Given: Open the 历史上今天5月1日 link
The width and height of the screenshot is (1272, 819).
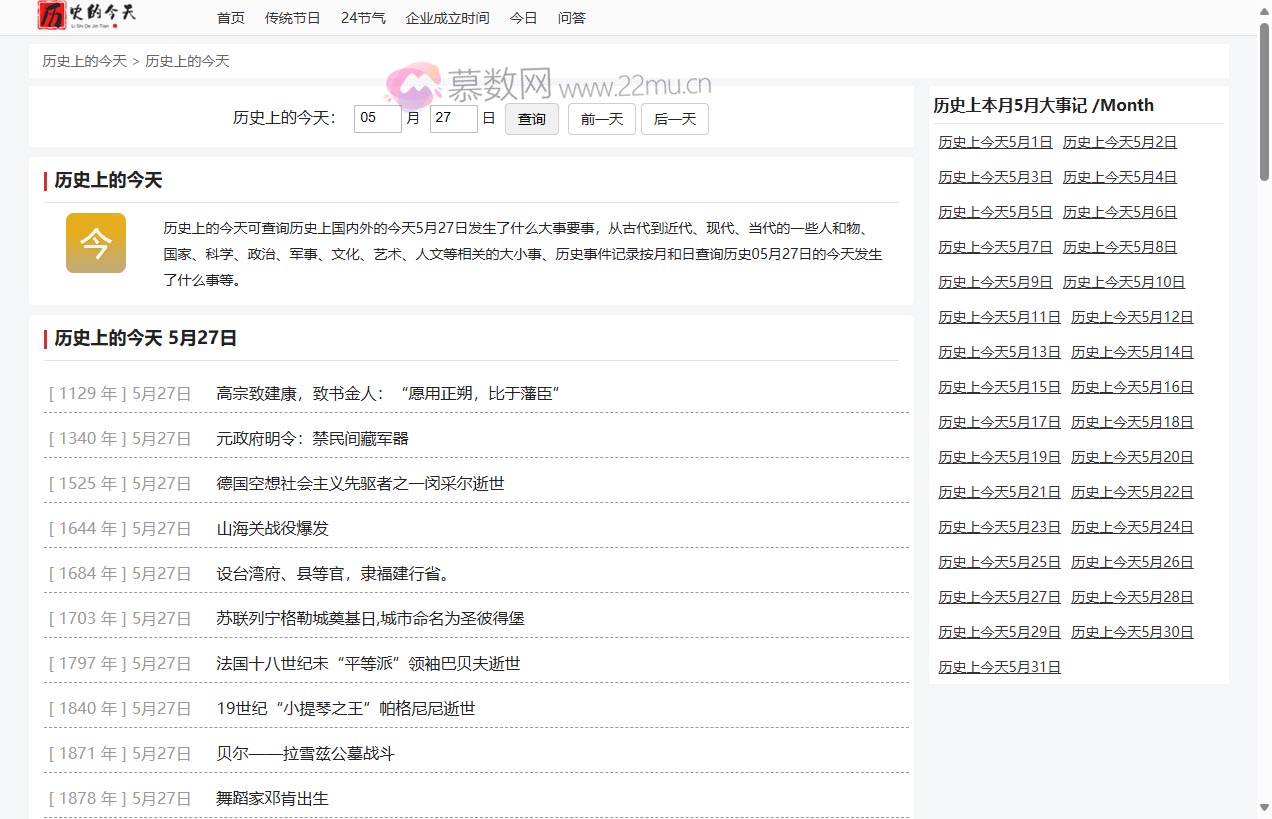Looking at the screenshot, I should click(x=995, y=142).
